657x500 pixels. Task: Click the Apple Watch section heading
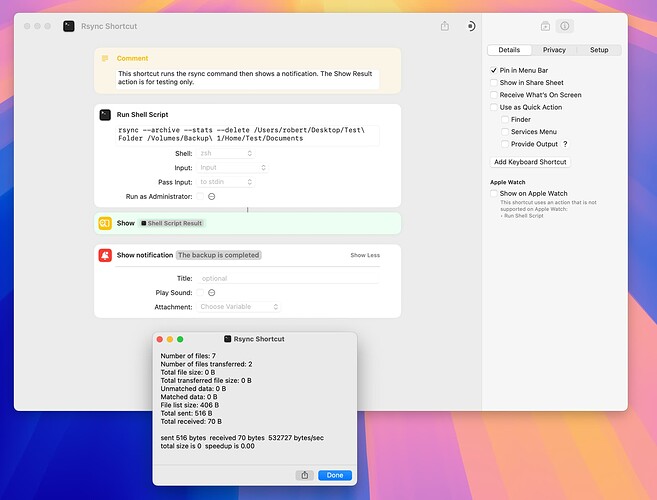tap(507, 182)
